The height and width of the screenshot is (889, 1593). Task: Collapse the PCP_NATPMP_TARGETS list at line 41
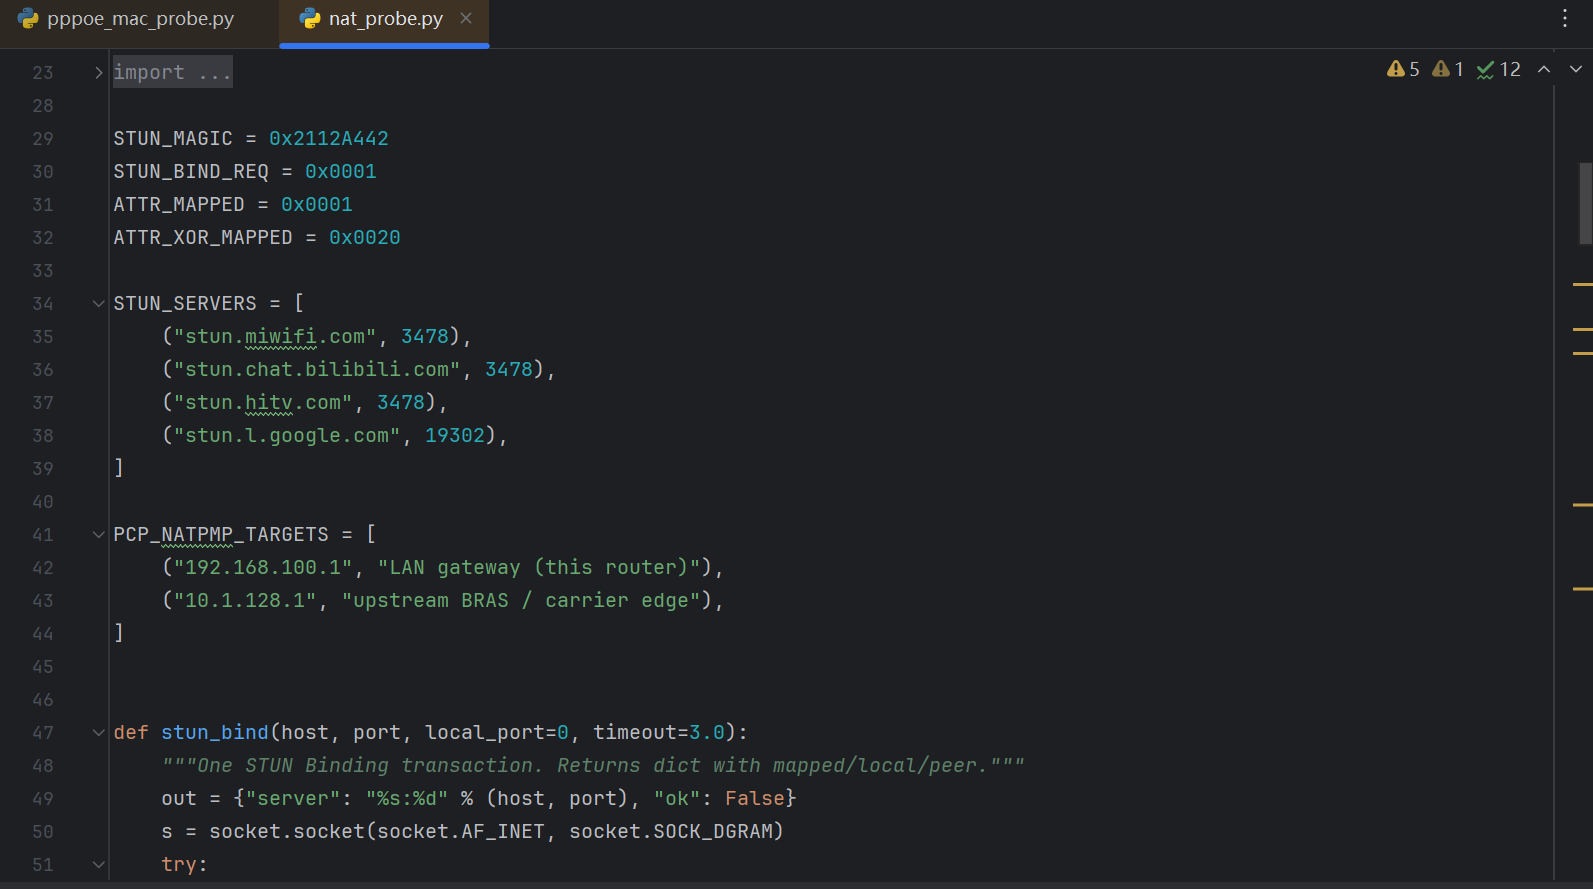(98, 534)
